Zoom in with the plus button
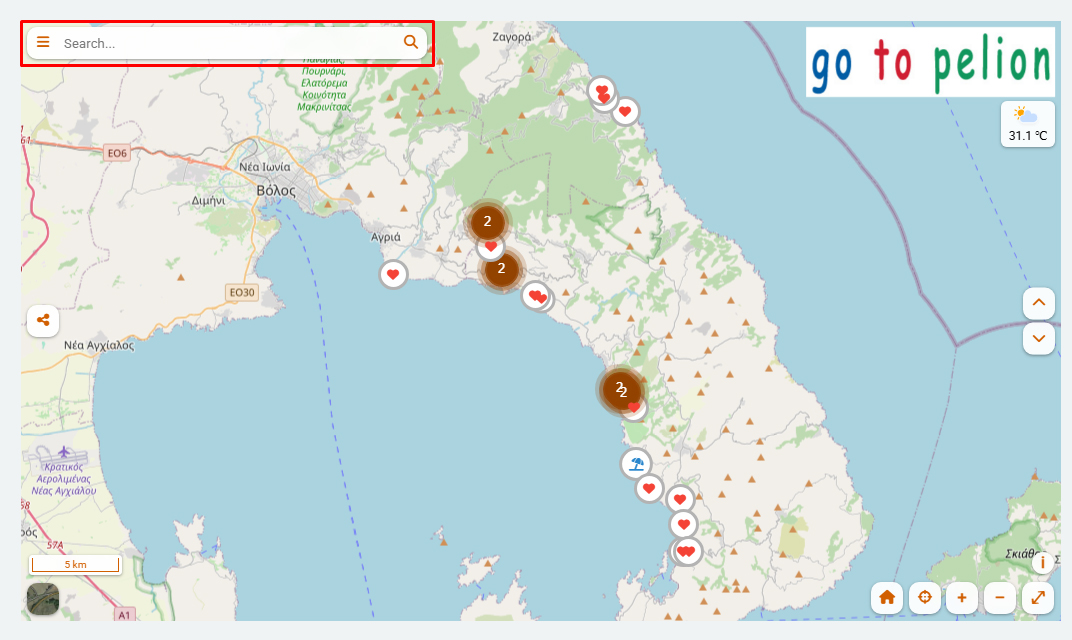 click(x=962, y=598)
